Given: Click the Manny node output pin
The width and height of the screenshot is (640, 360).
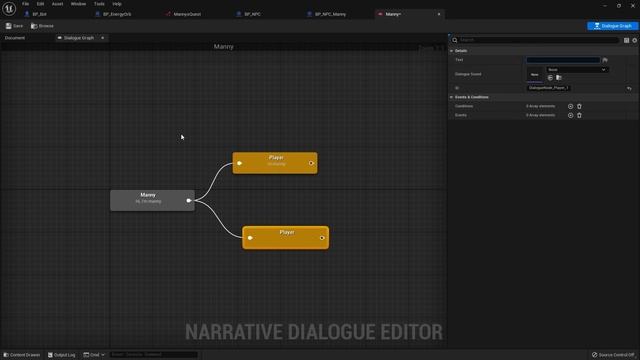Looking at the screenshot, I should click(x=189, y=200).
